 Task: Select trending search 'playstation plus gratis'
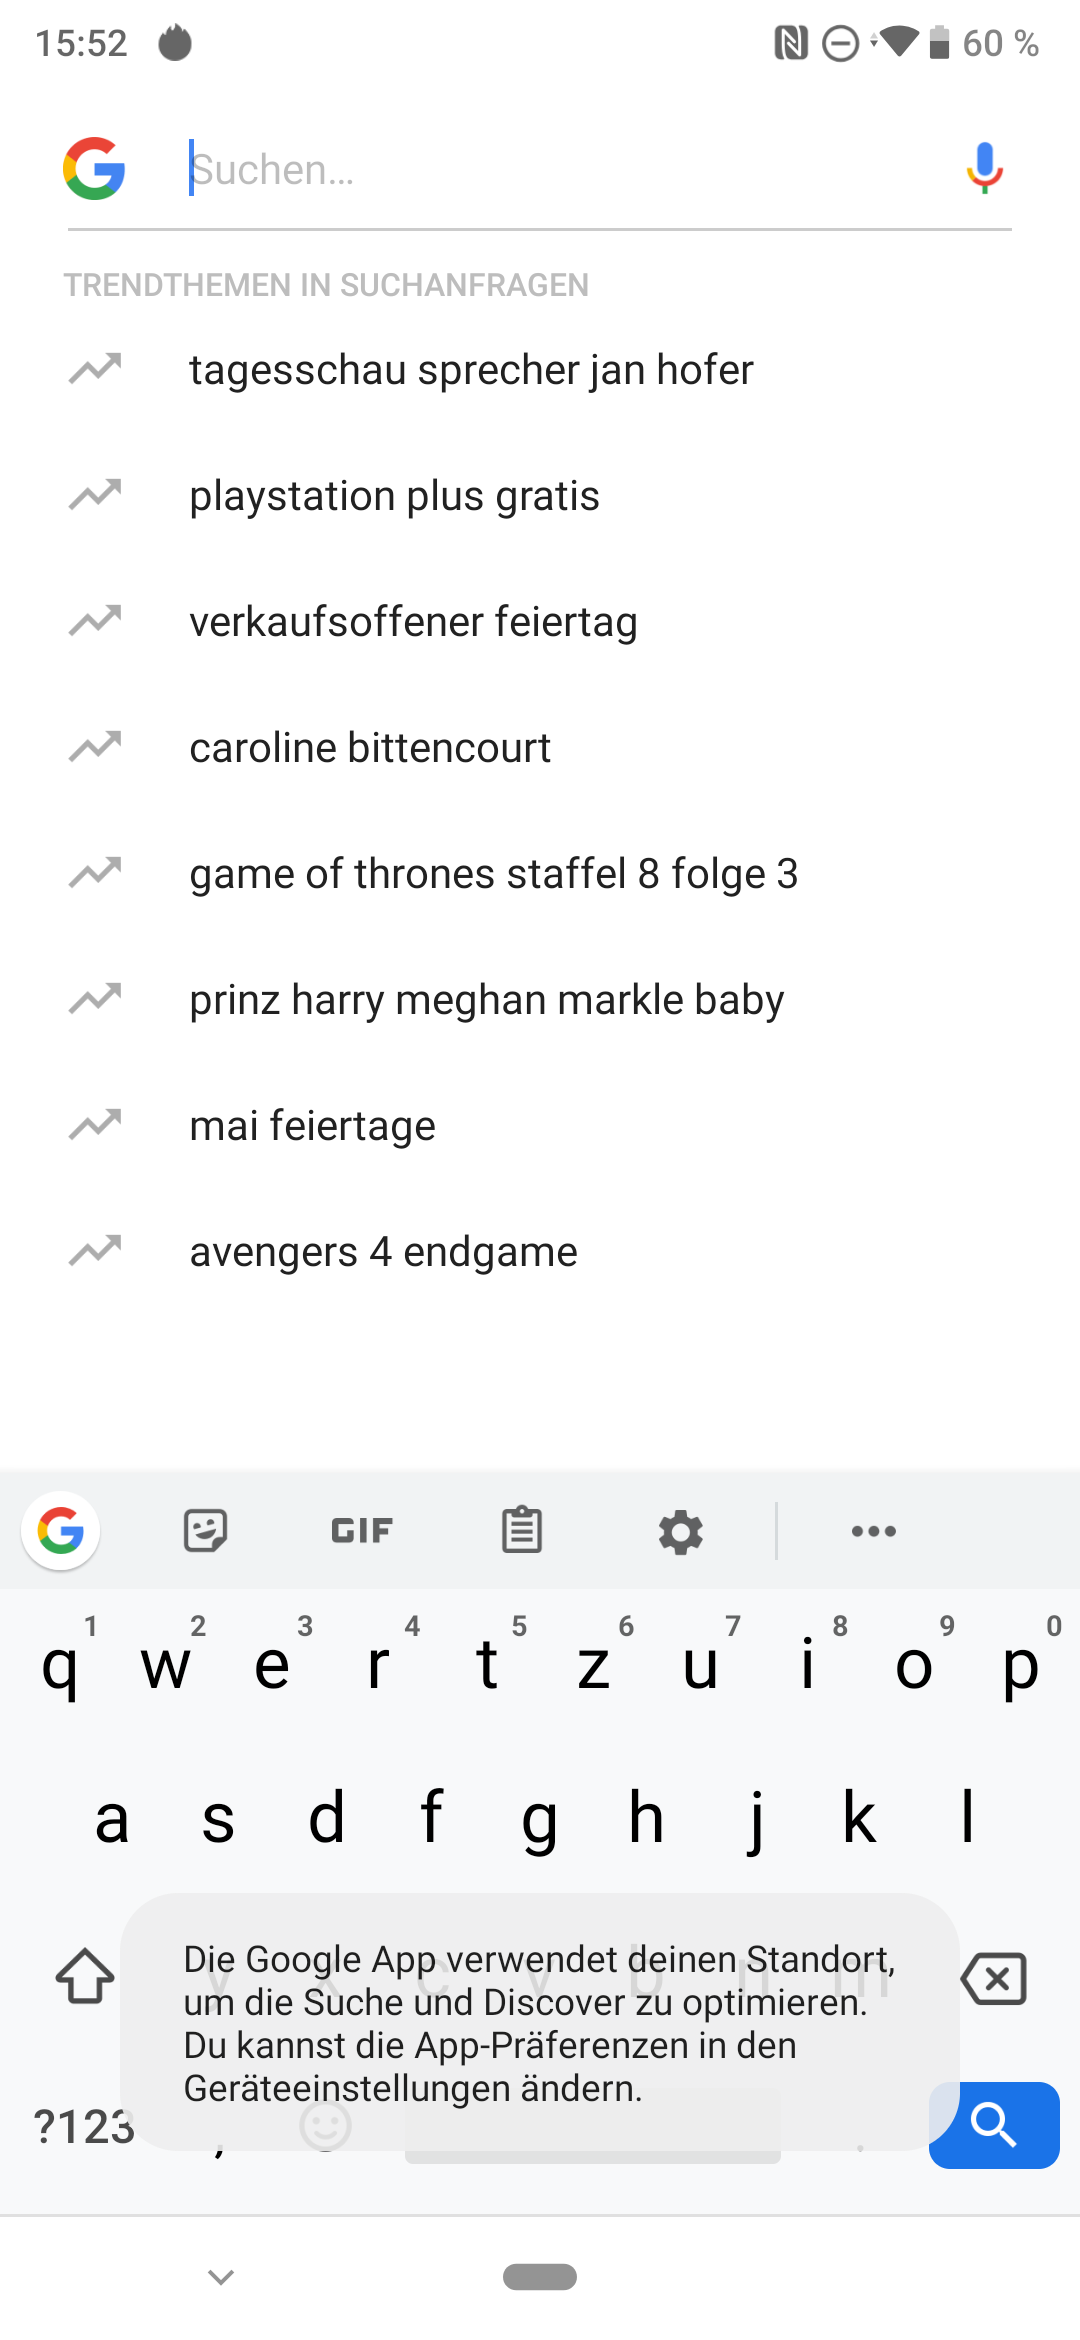[394, 496]
